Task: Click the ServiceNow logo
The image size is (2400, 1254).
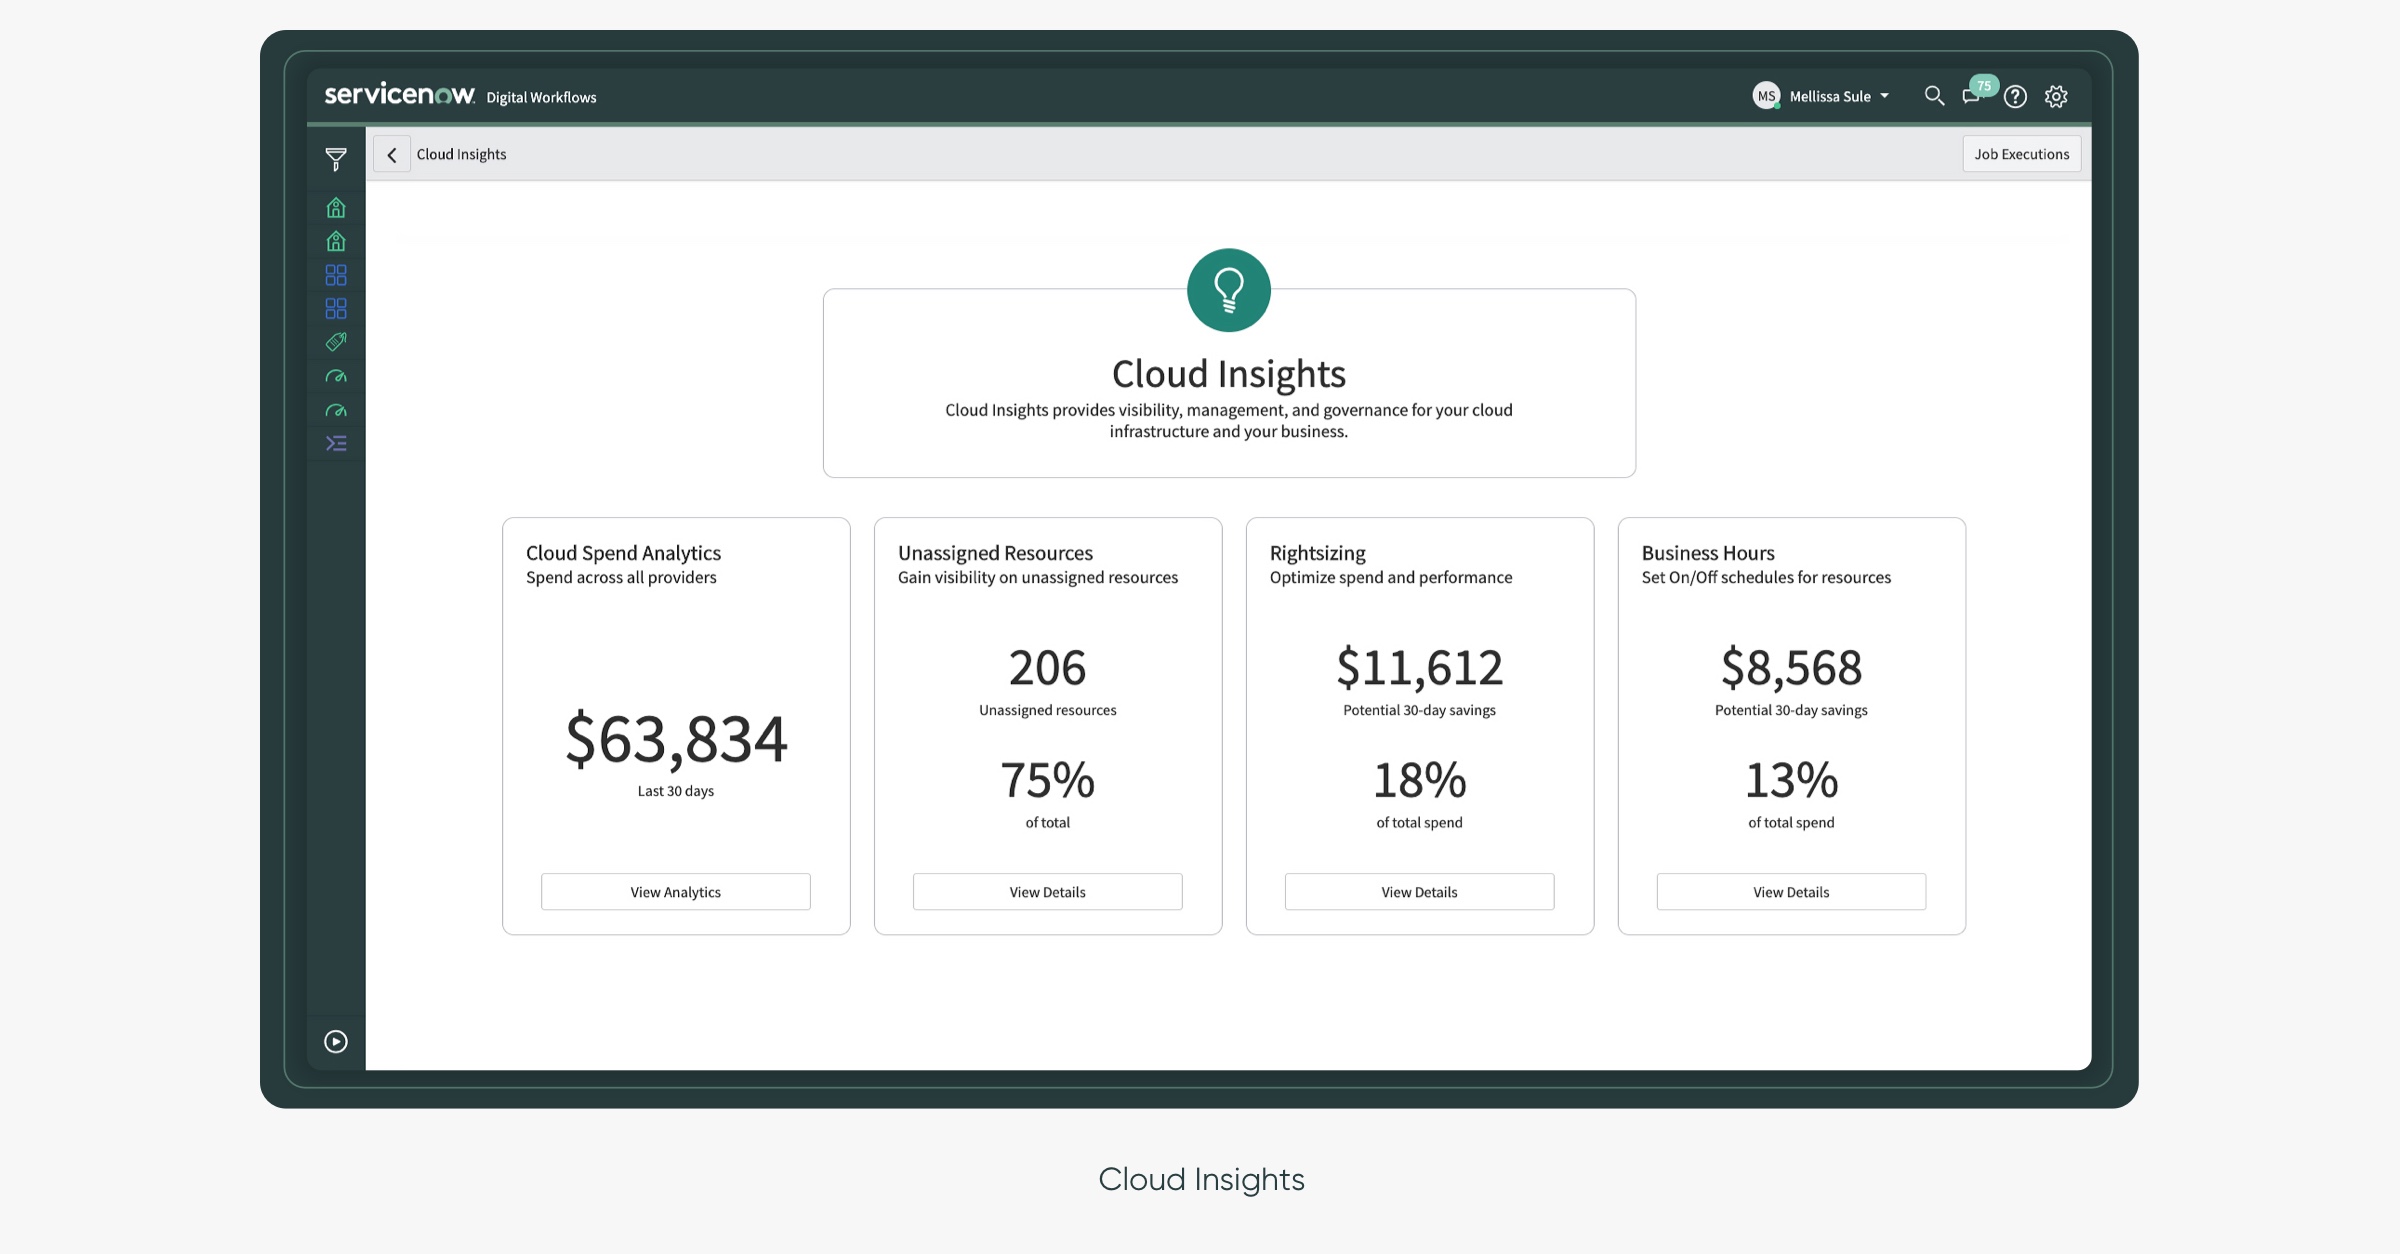Action: tap(399, 94)
